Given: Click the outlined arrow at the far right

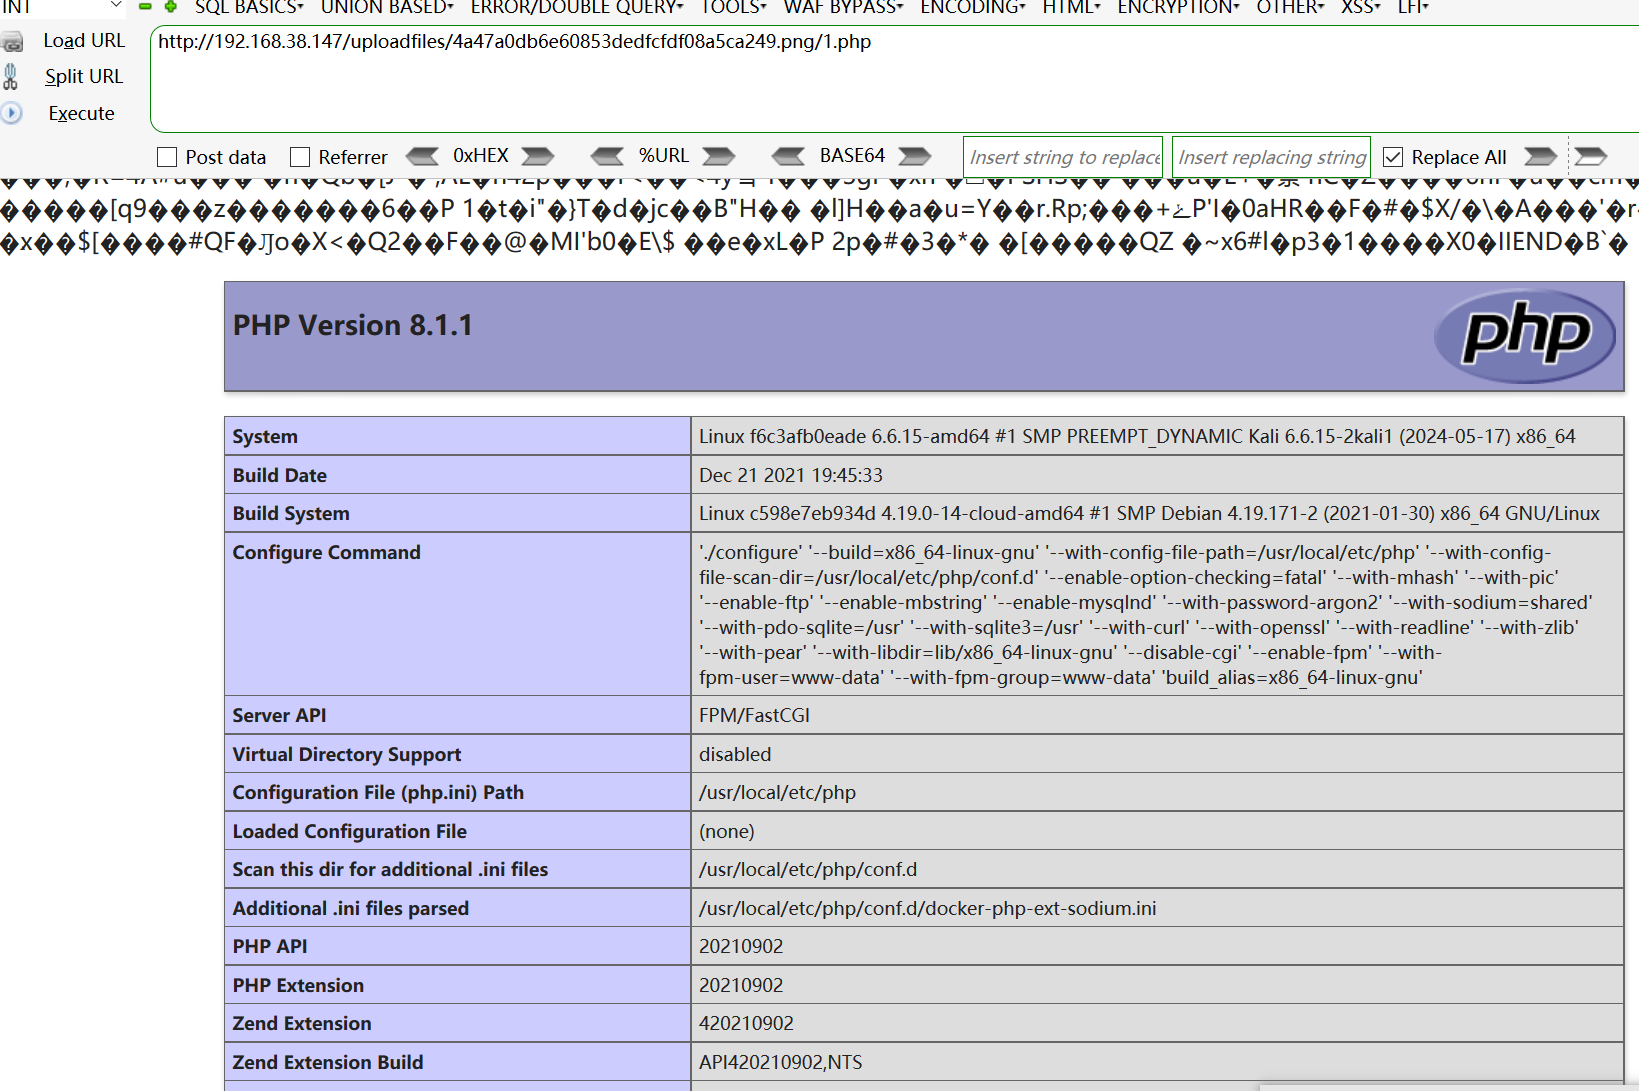Looking at the screenshot, I should tap(1590, 156).
